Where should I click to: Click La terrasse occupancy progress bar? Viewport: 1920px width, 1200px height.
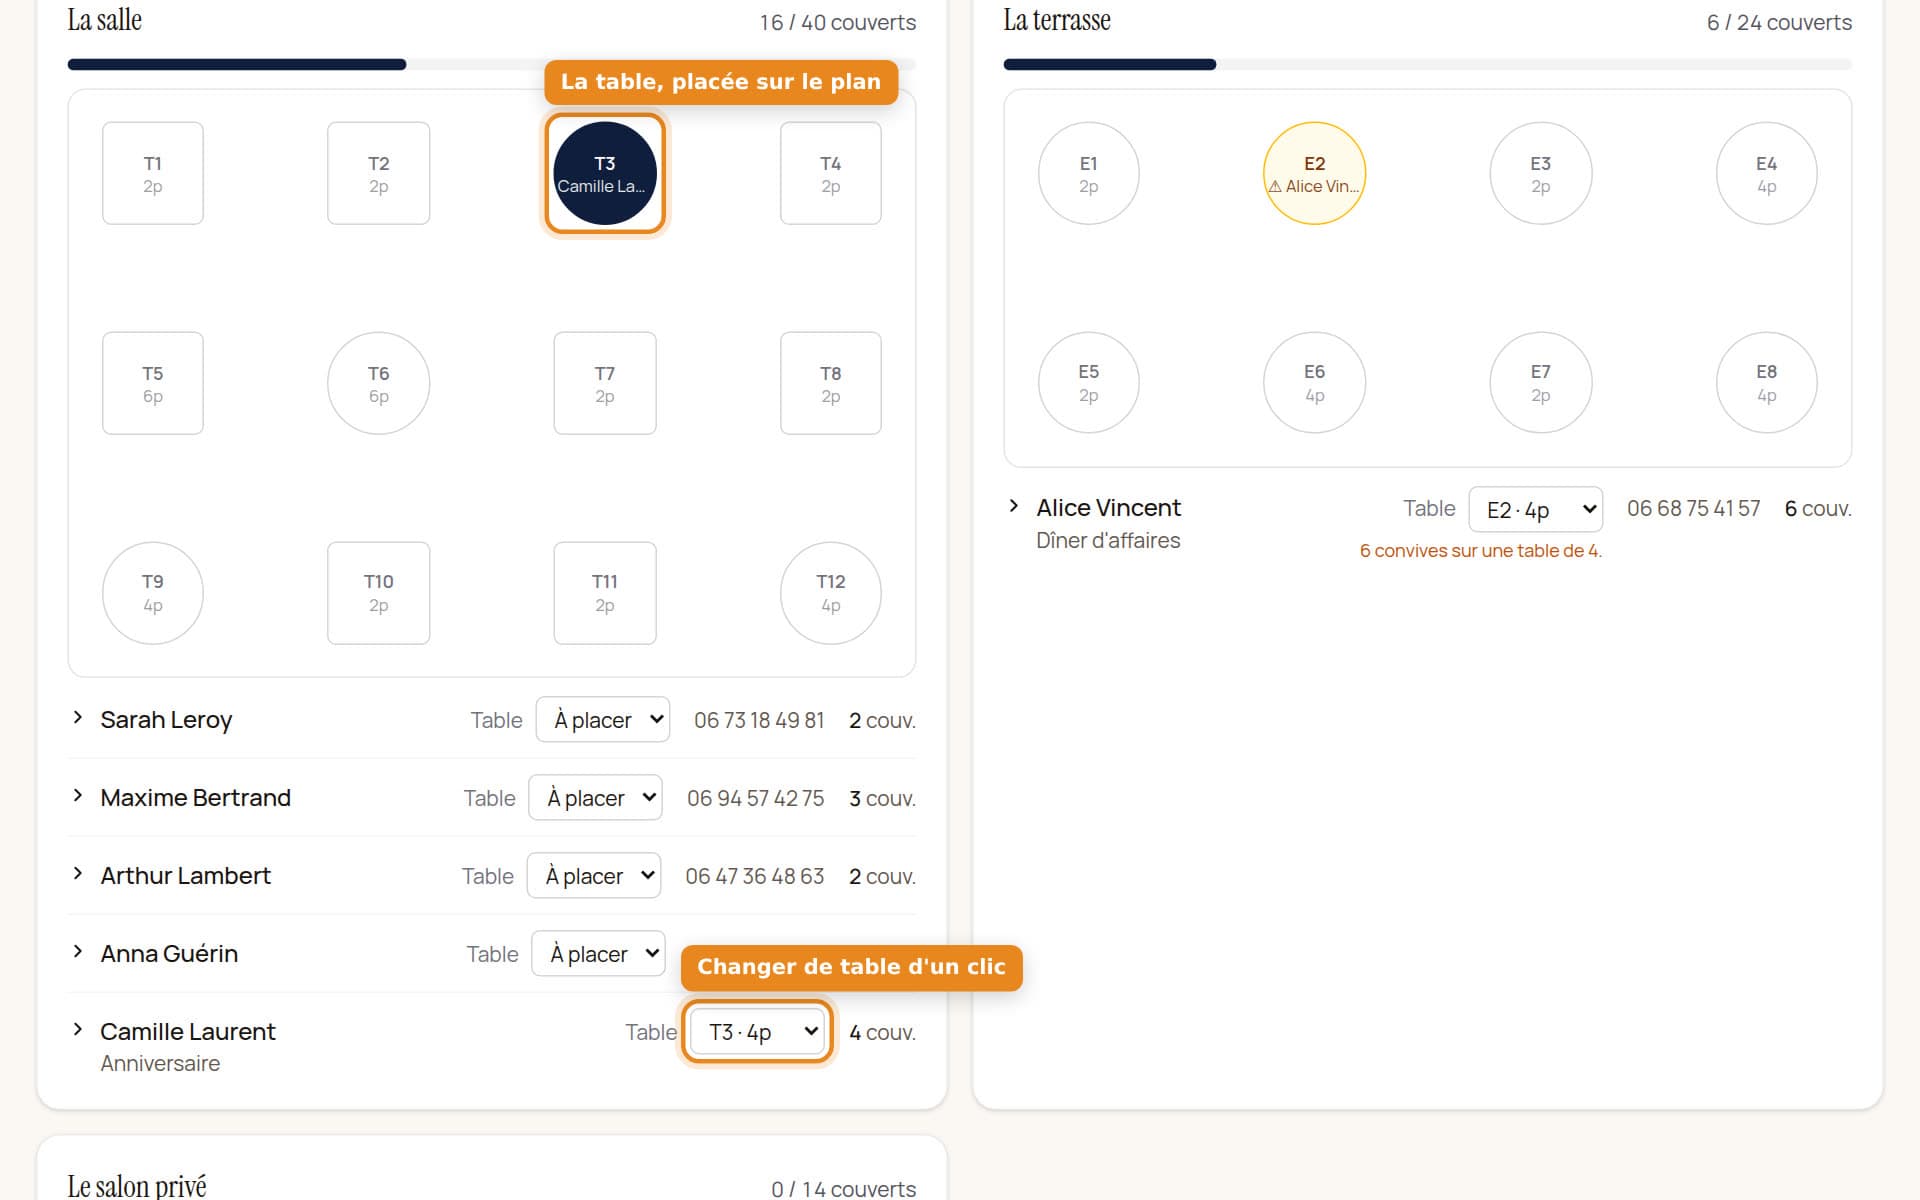1428,65
